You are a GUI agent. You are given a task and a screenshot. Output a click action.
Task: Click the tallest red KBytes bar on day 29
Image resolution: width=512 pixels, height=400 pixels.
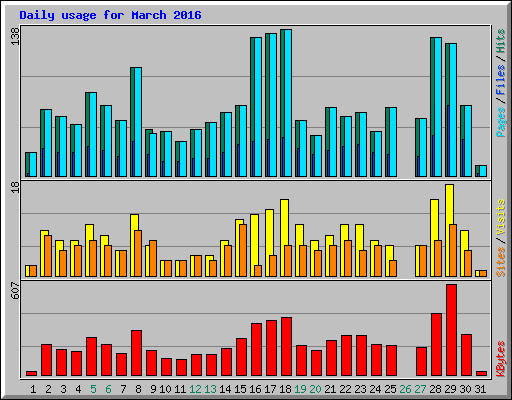pos(451,330)
